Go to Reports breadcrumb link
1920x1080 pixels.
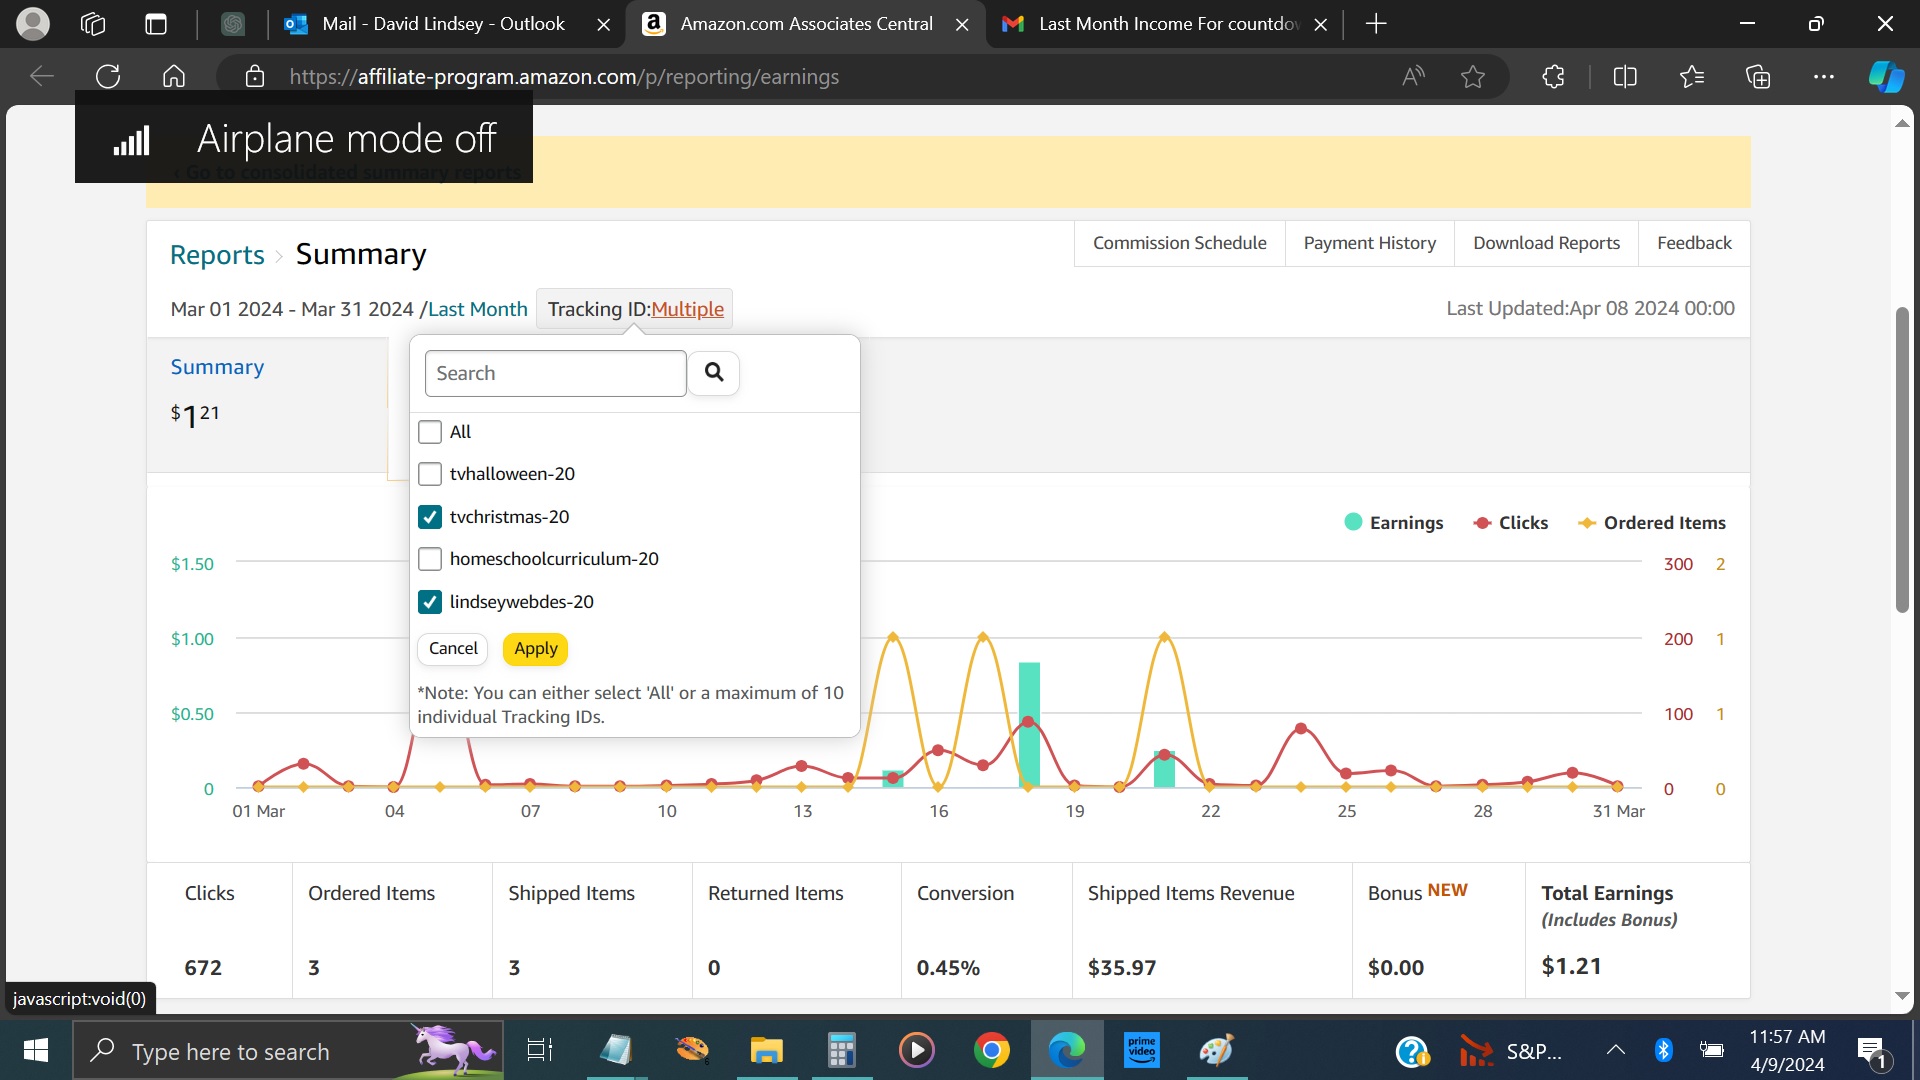coord(217,255)
